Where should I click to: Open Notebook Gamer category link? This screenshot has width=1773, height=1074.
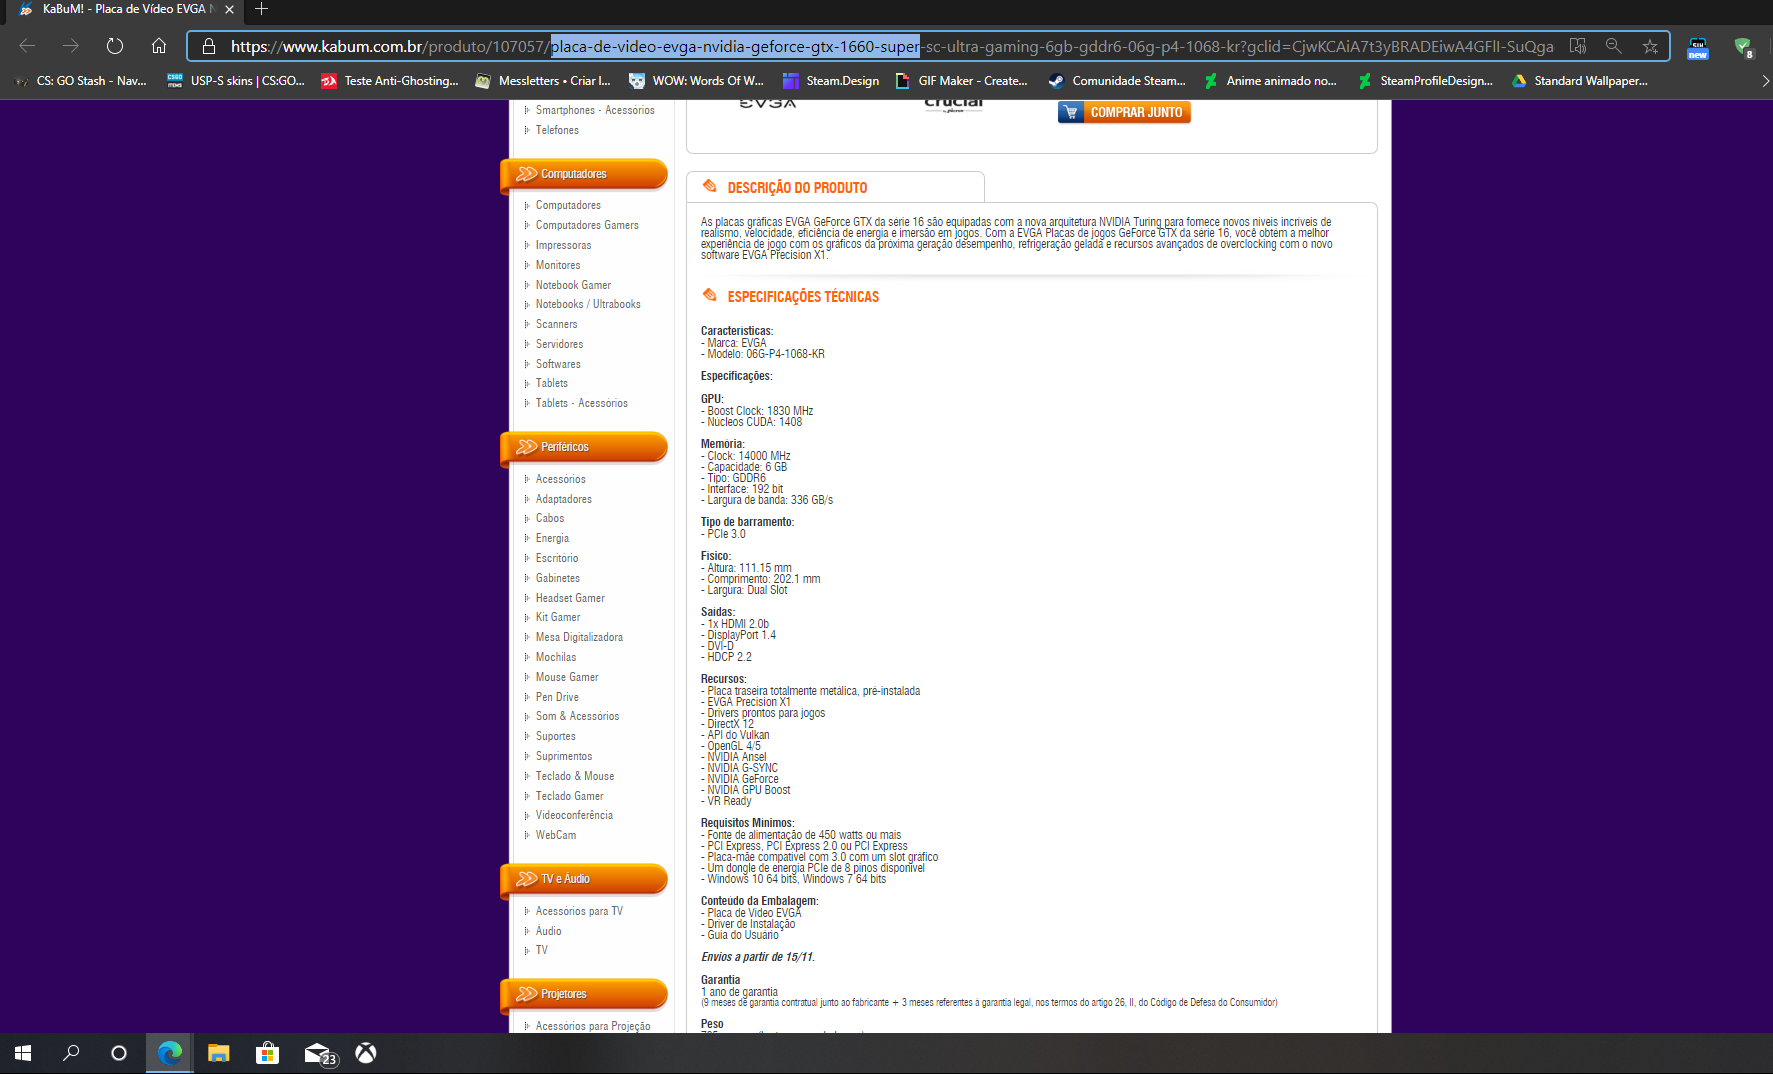click(573, 285)
